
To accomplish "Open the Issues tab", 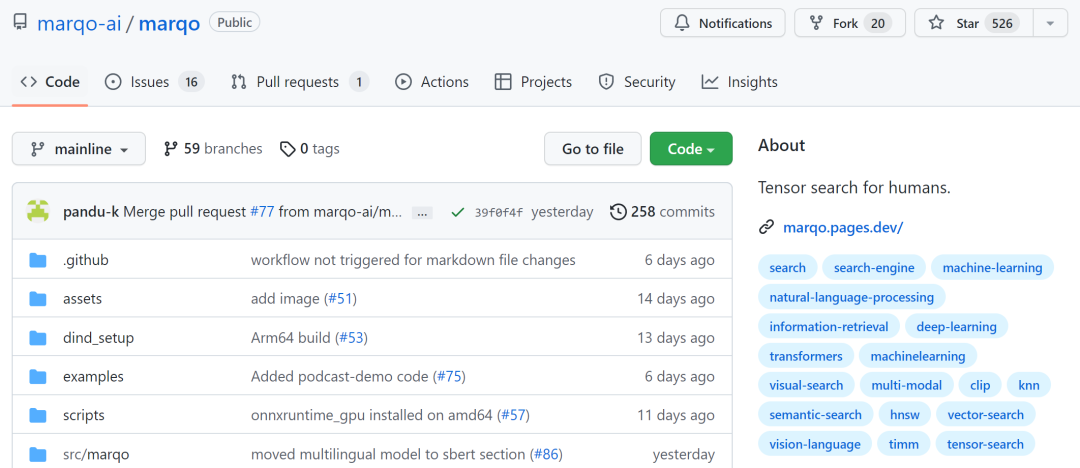I will (x=154, y=82).
